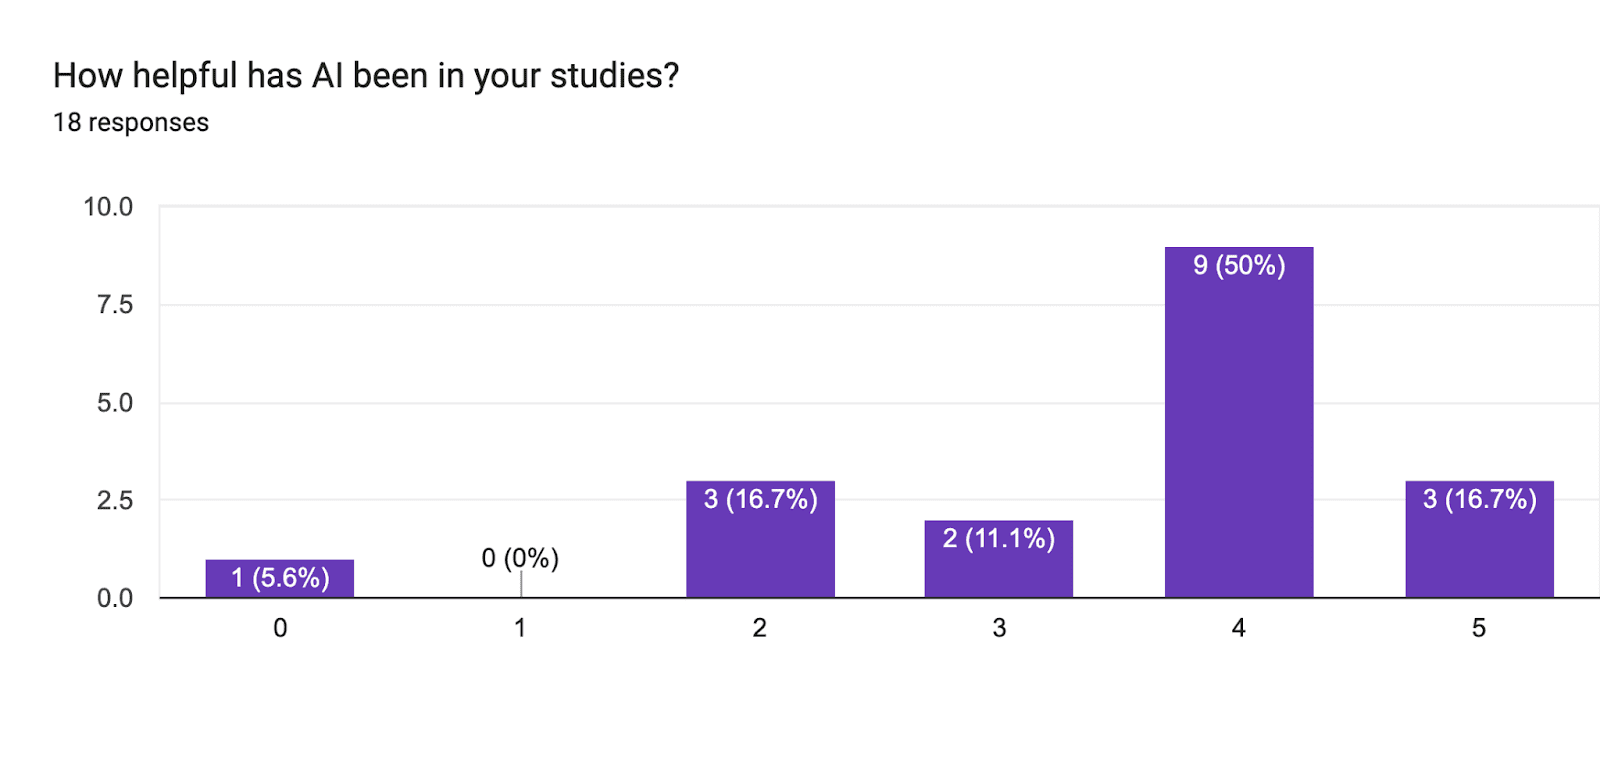The image size is (1600, 761).
Task: Click the y-axis label '0.0'
Action: click(x=115, y=598)
